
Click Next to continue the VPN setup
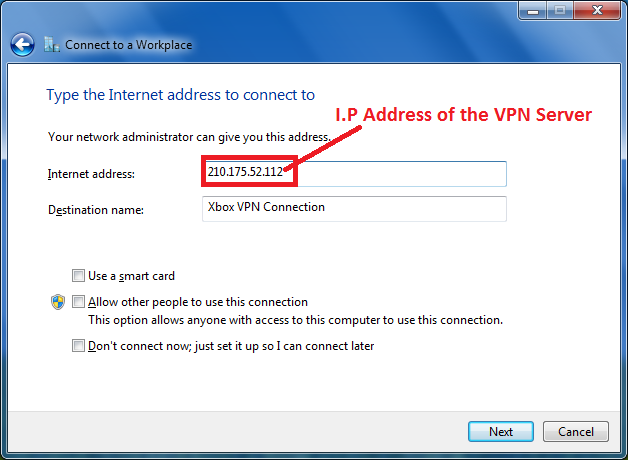click(501, 432)
